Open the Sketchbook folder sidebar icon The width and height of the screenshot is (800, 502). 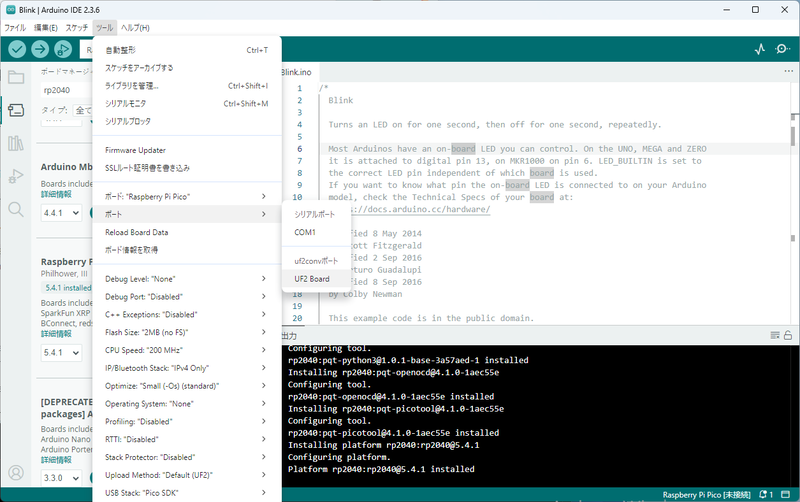(16, 78)
